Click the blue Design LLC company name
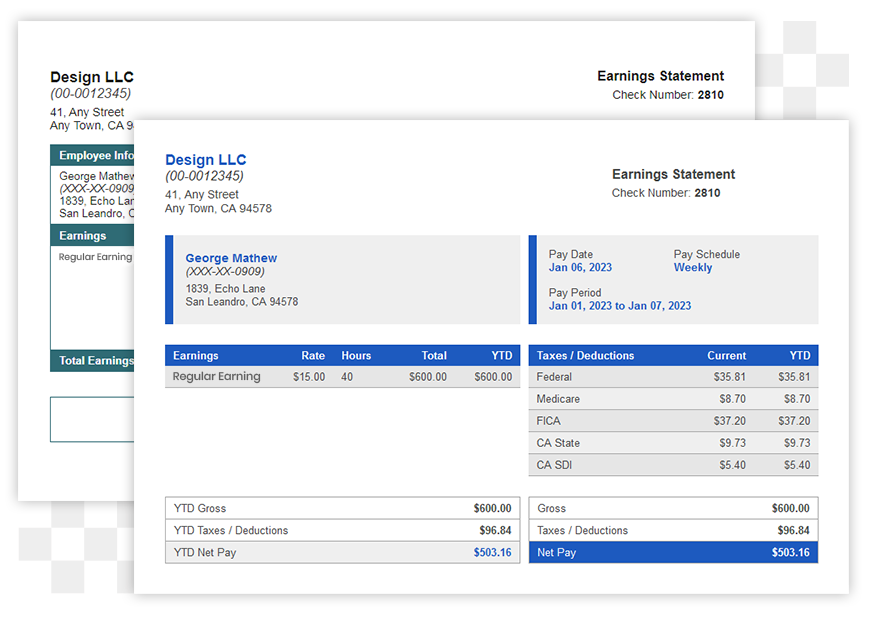 tap(205, 160)
